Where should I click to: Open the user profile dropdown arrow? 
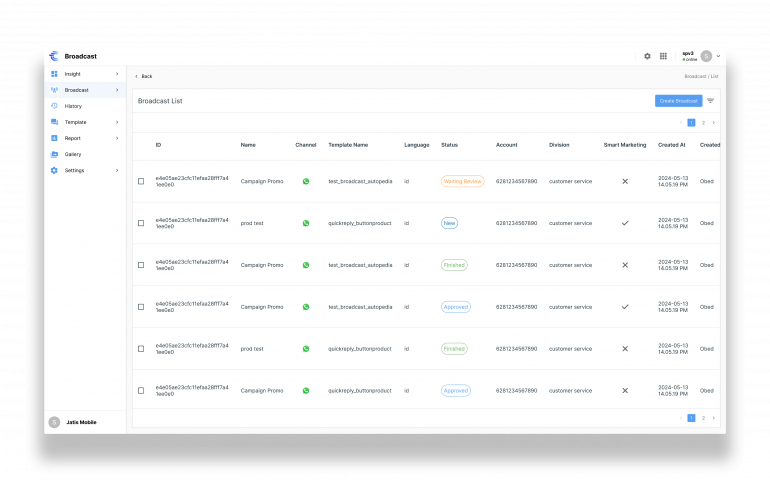click(718, 56)
